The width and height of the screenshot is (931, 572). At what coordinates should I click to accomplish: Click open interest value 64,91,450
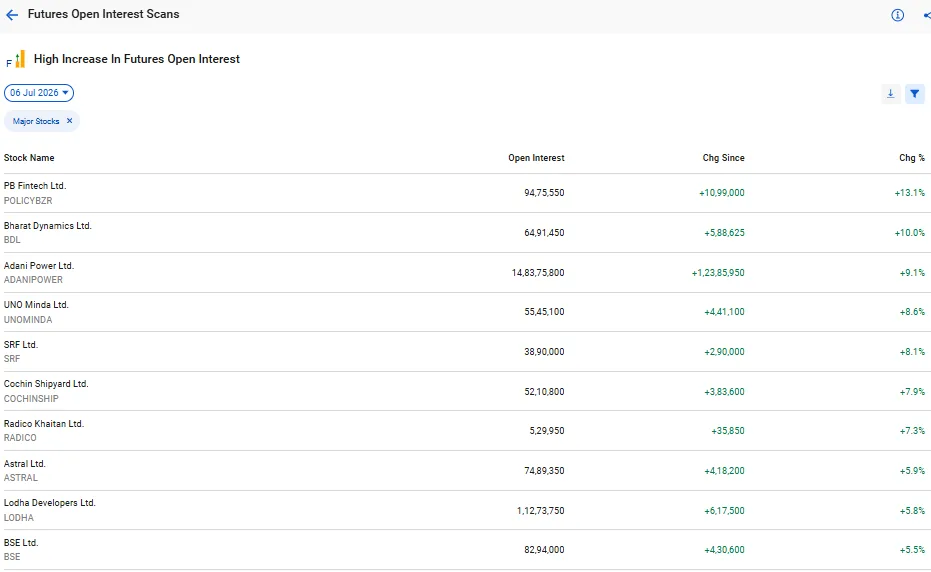pos(544,233)
